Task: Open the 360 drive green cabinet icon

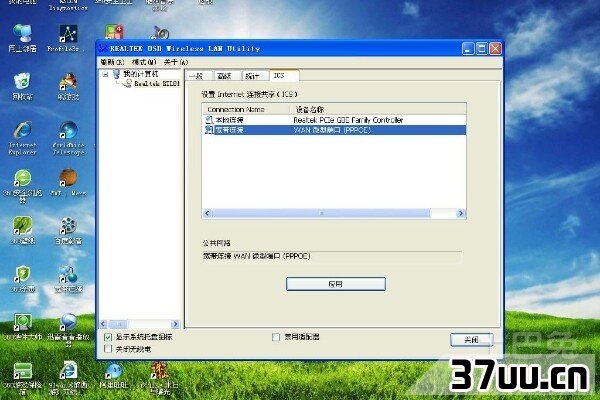Action: point(23,371)
